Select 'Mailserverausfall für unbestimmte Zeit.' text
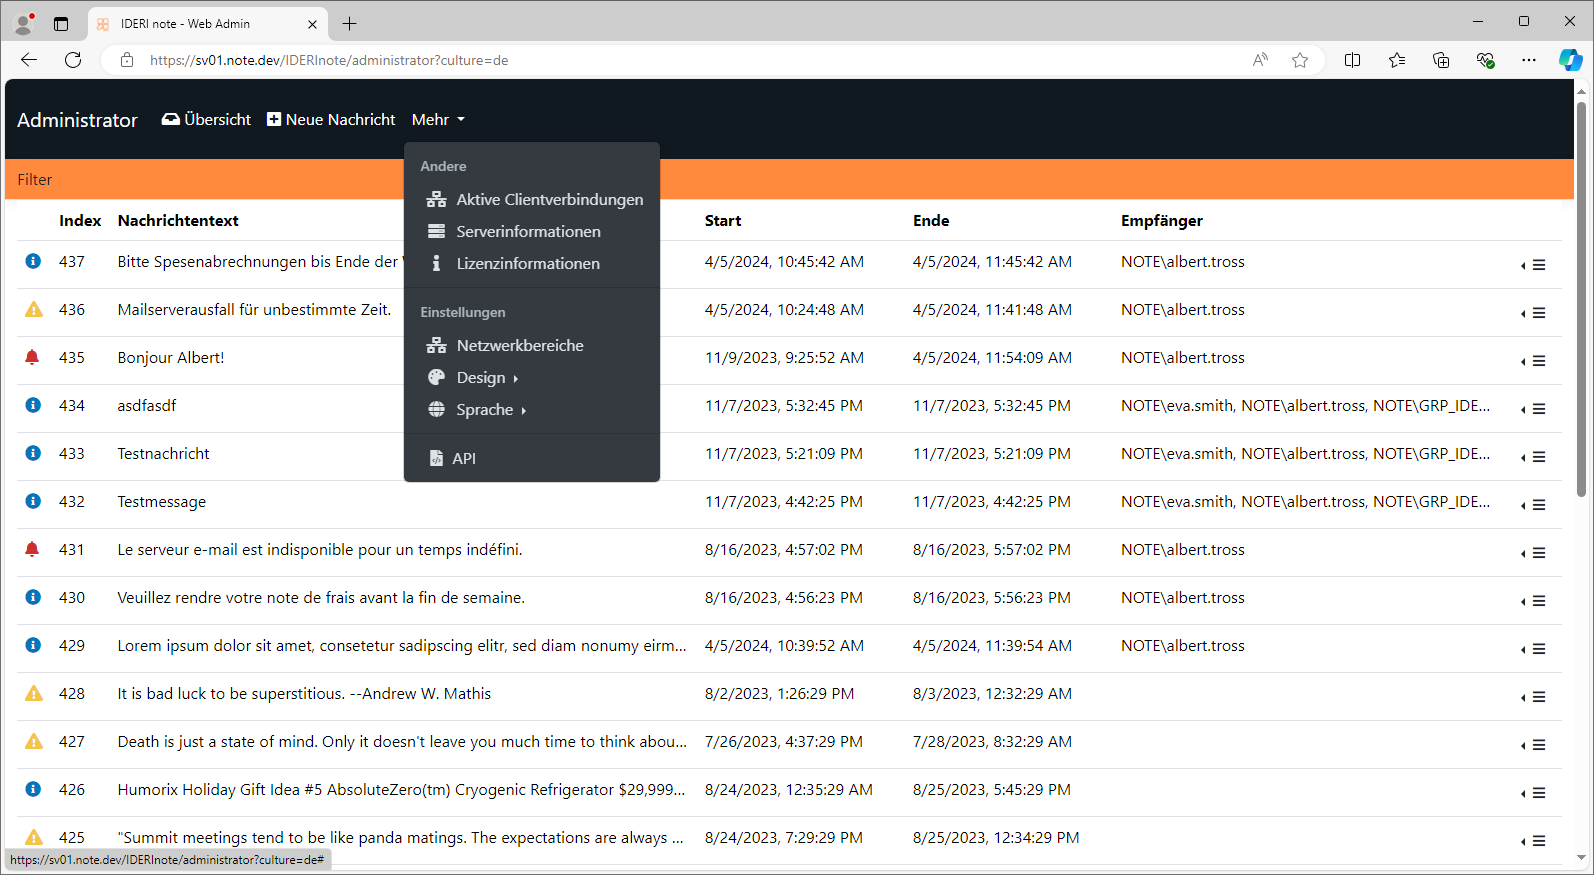The height and width of the screenshot is (875, 1594). pyautogui.click(x=254, y=309)
